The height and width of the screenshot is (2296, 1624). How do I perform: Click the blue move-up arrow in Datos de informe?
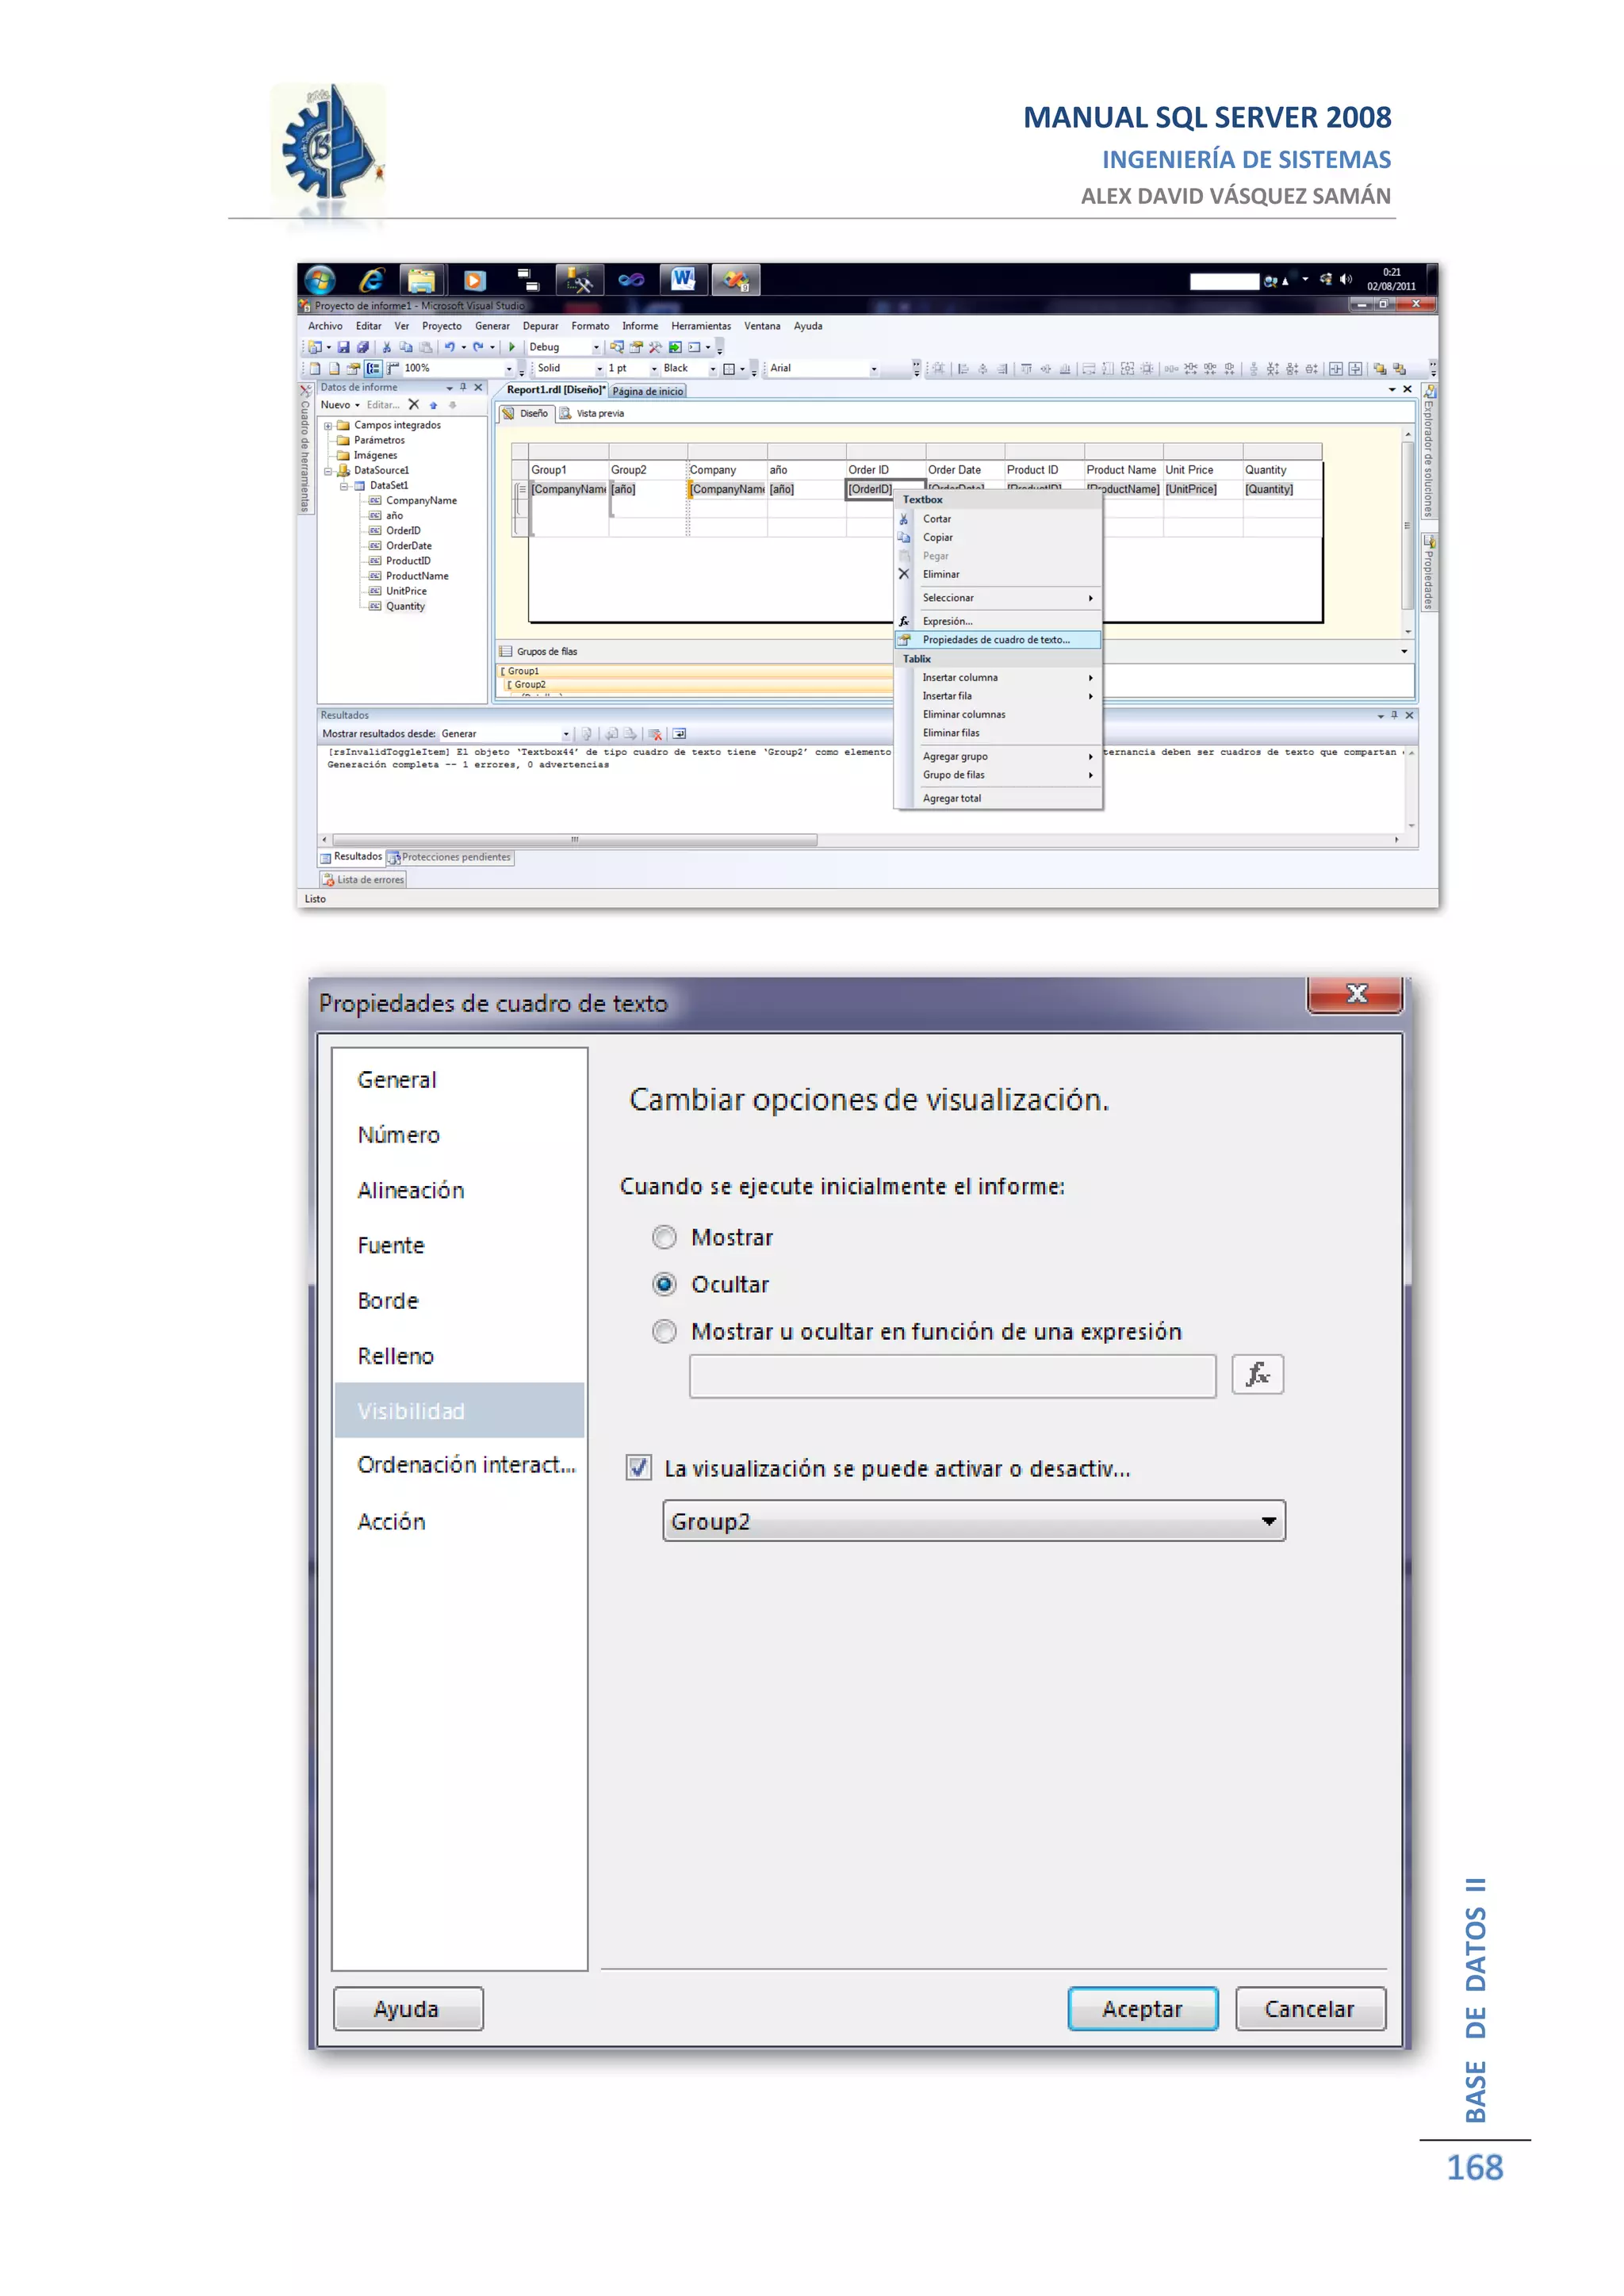click(433, 405)
